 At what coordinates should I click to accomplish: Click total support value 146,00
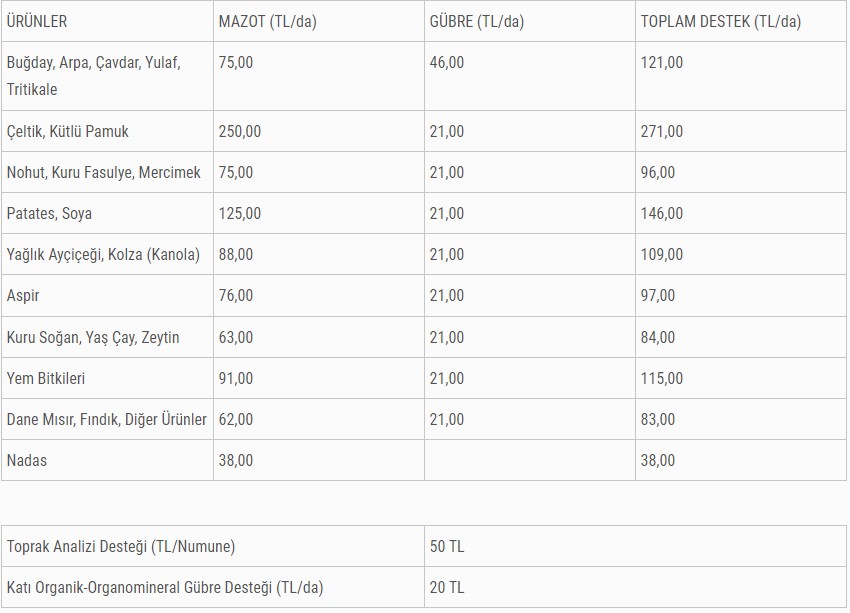662,213
